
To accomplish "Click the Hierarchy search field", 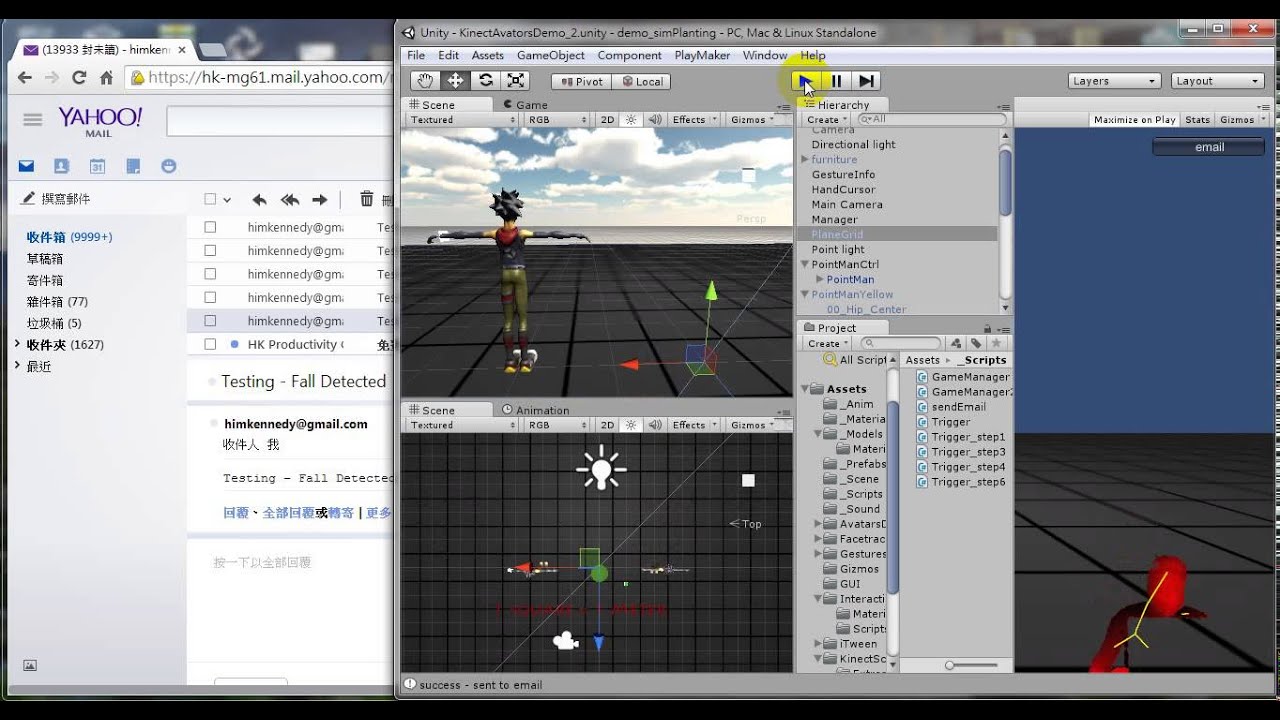I will point(931,119).
